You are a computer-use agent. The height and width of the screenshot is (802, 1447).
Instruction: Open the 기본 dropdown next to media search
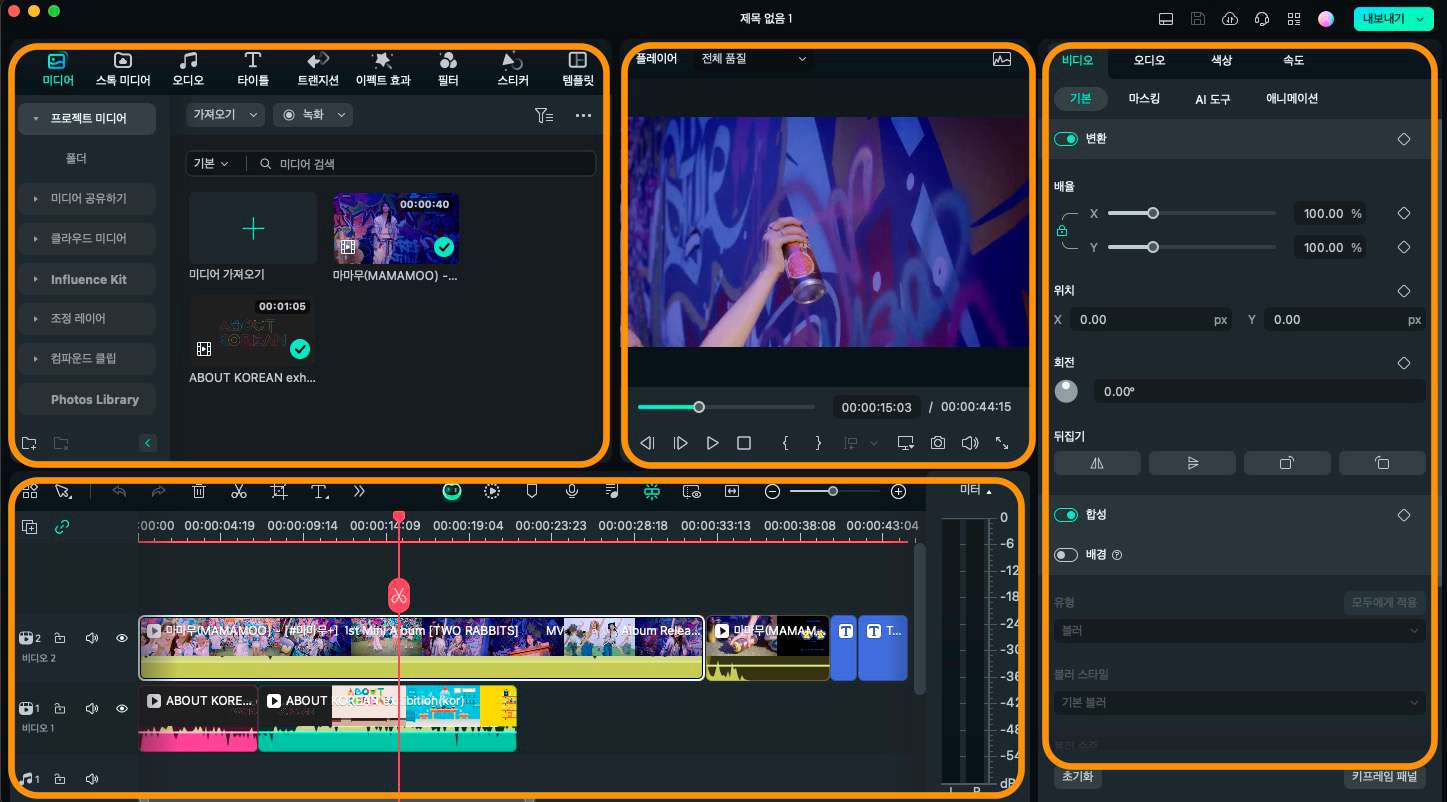click(210, 163)
